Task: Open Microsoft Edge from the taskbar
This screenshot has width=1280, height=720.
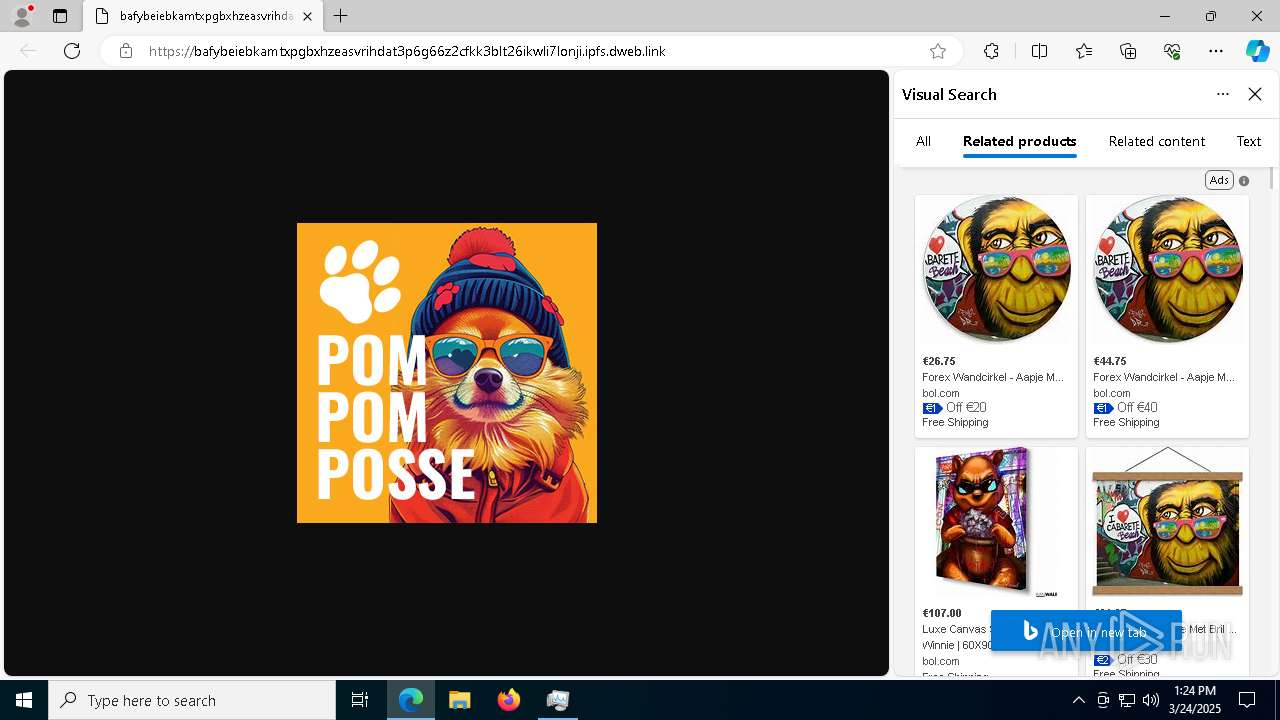Action: point(411,700)
